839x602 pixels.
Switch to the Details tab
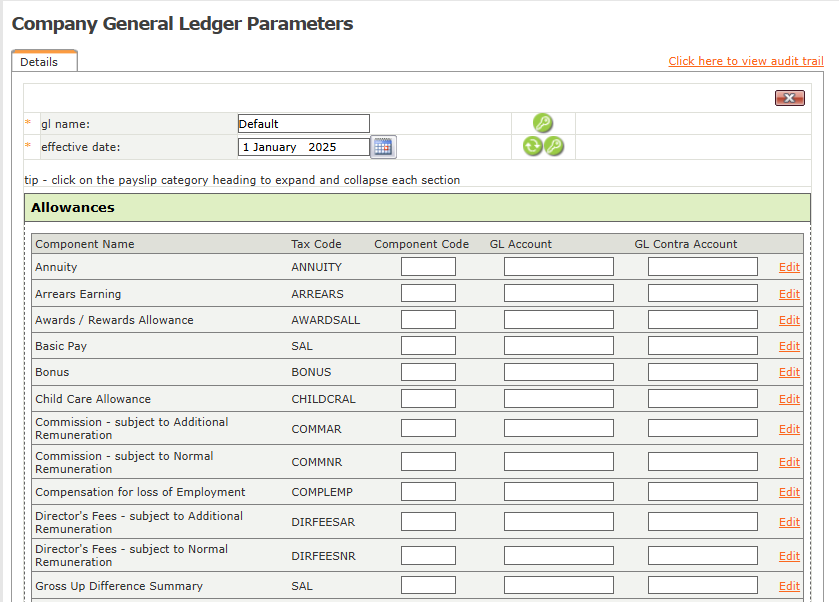40,62
